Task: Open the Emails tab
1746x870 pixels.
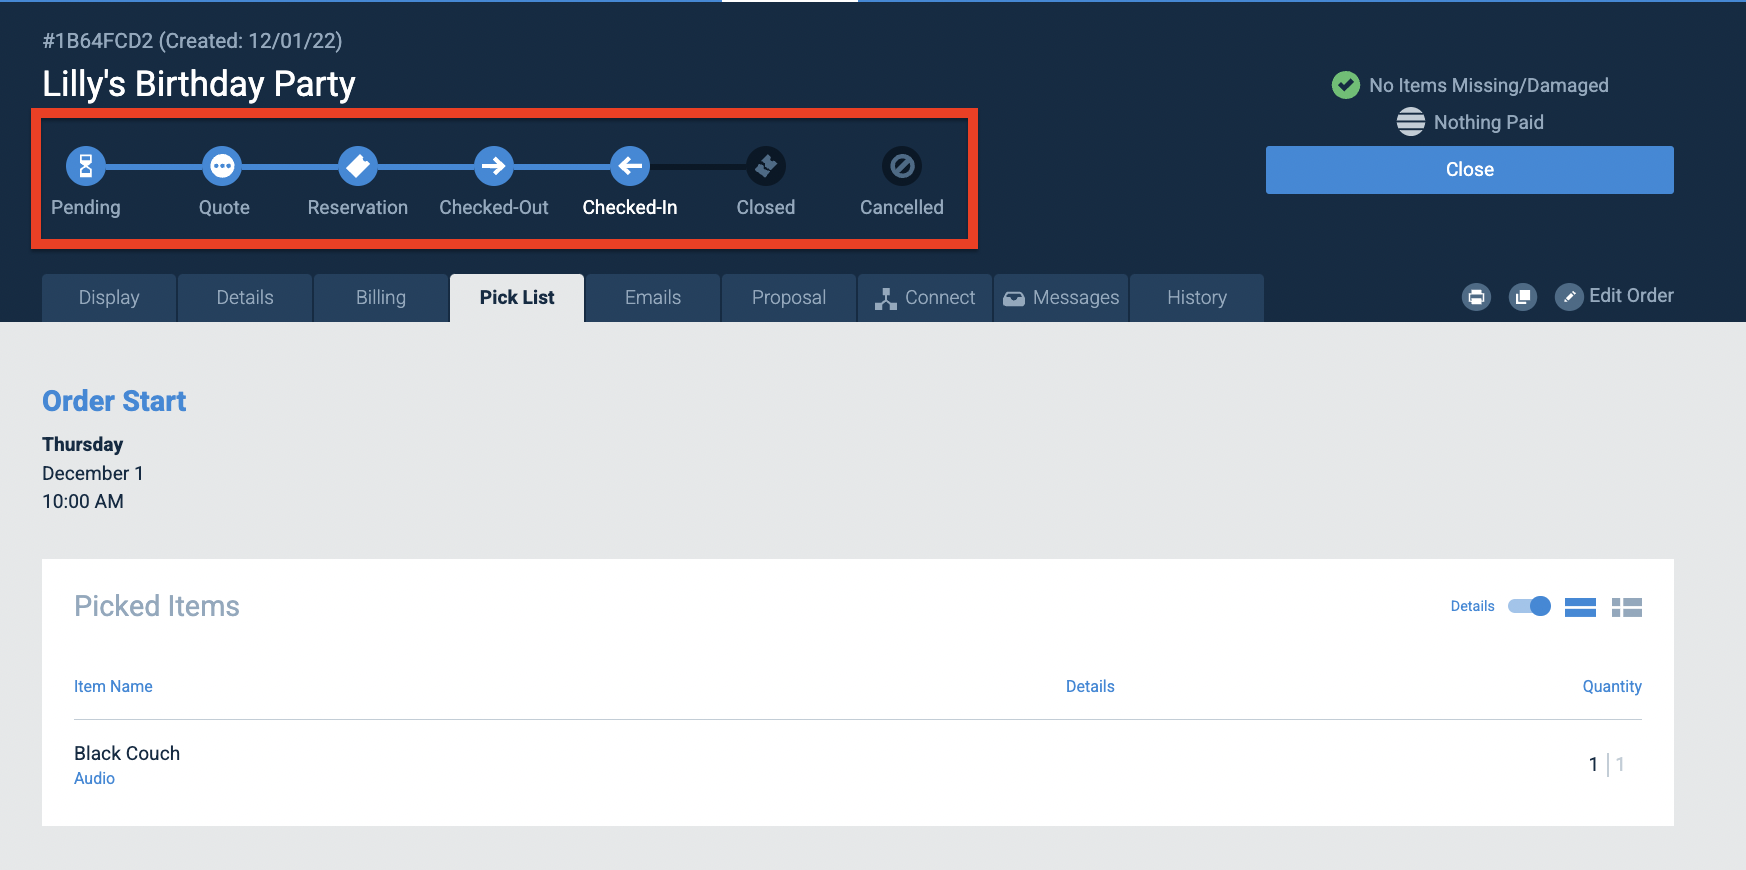Action: click(653, 298)
